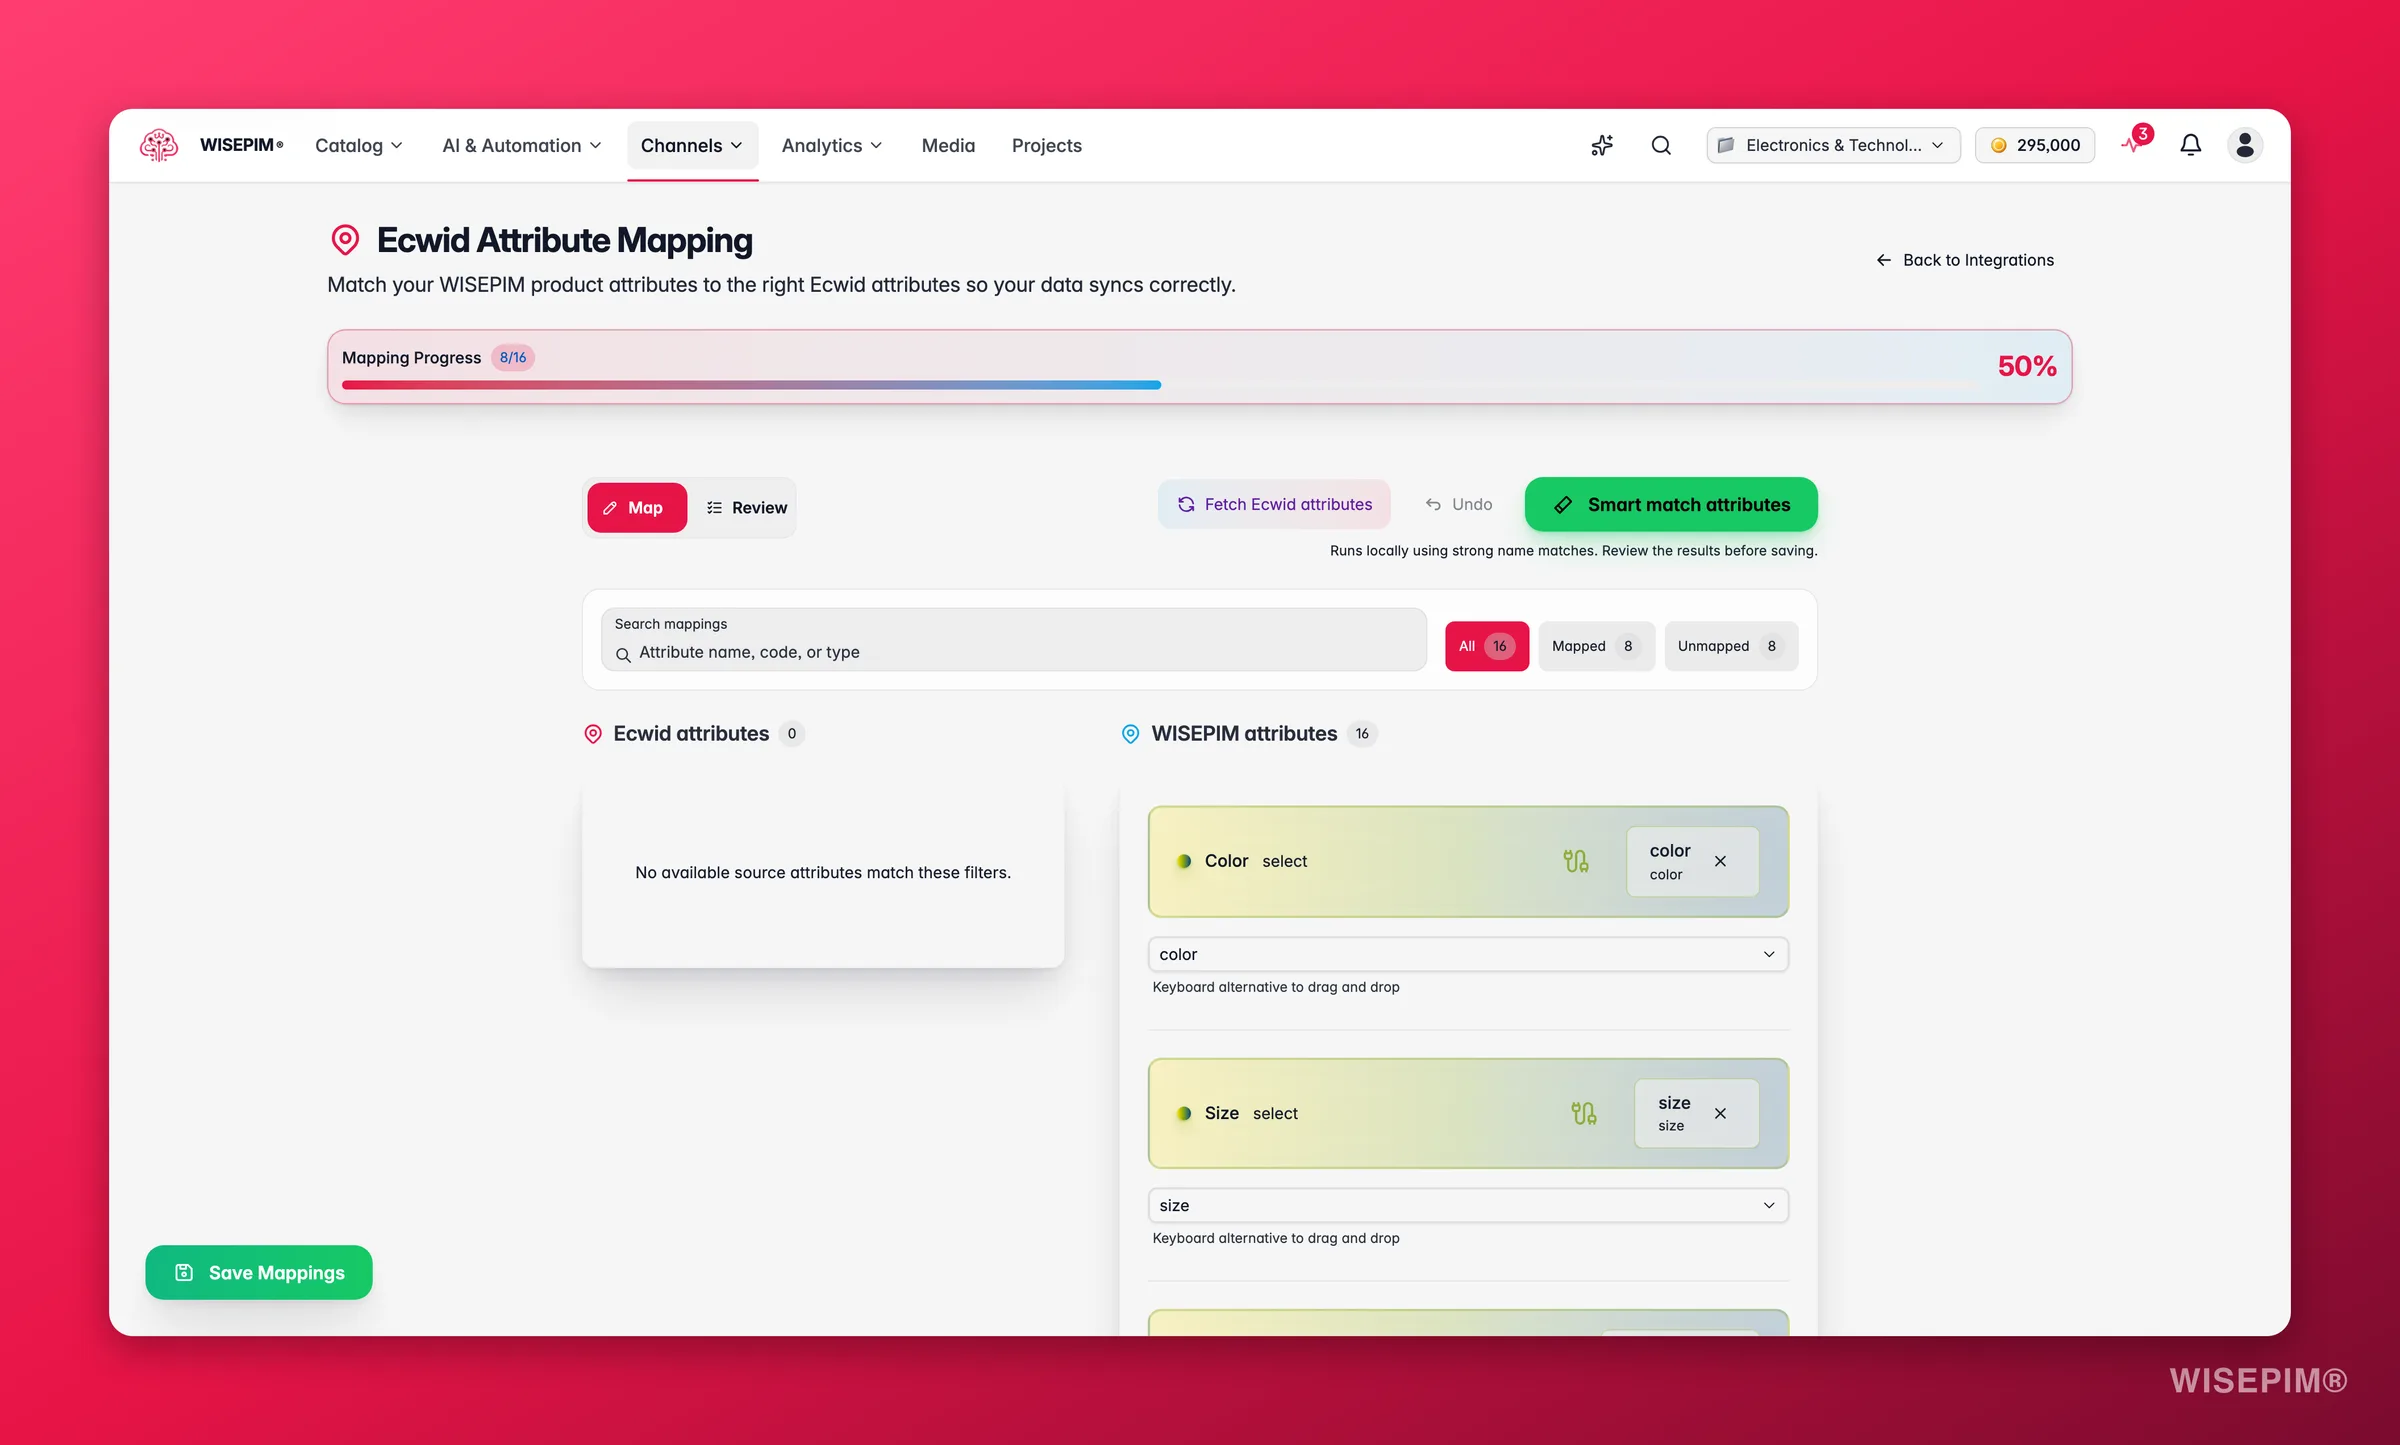
Task: Click the 50% progress value
Action: [x=2026, y=365]
